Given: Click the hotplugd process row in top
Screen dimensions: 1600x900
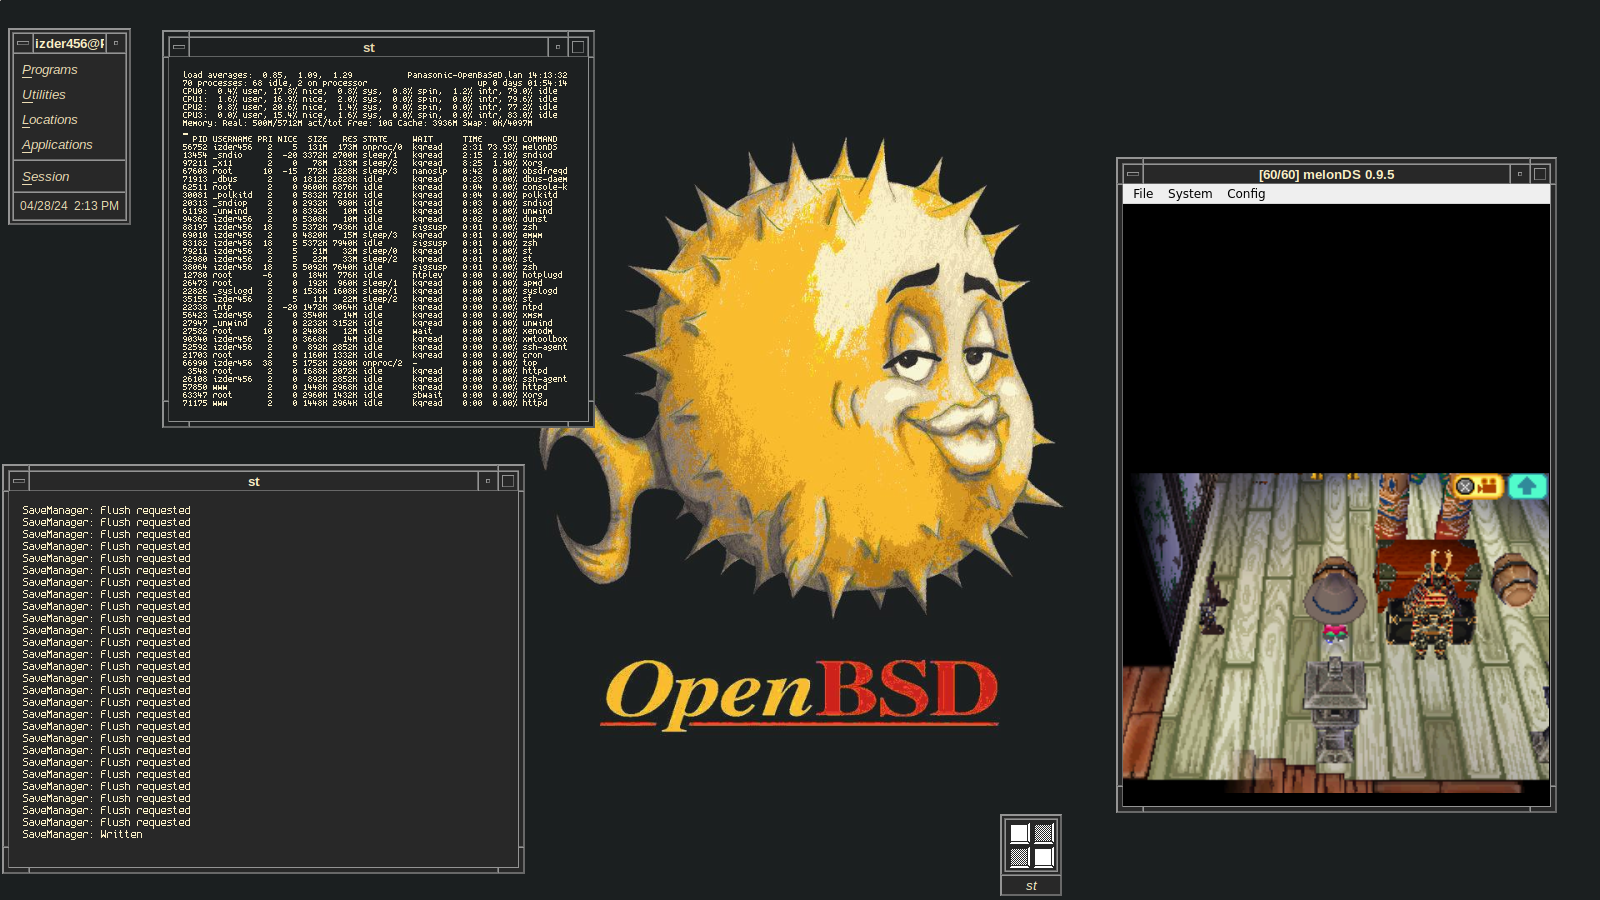Looking at the screenshot, I should 372,275.
